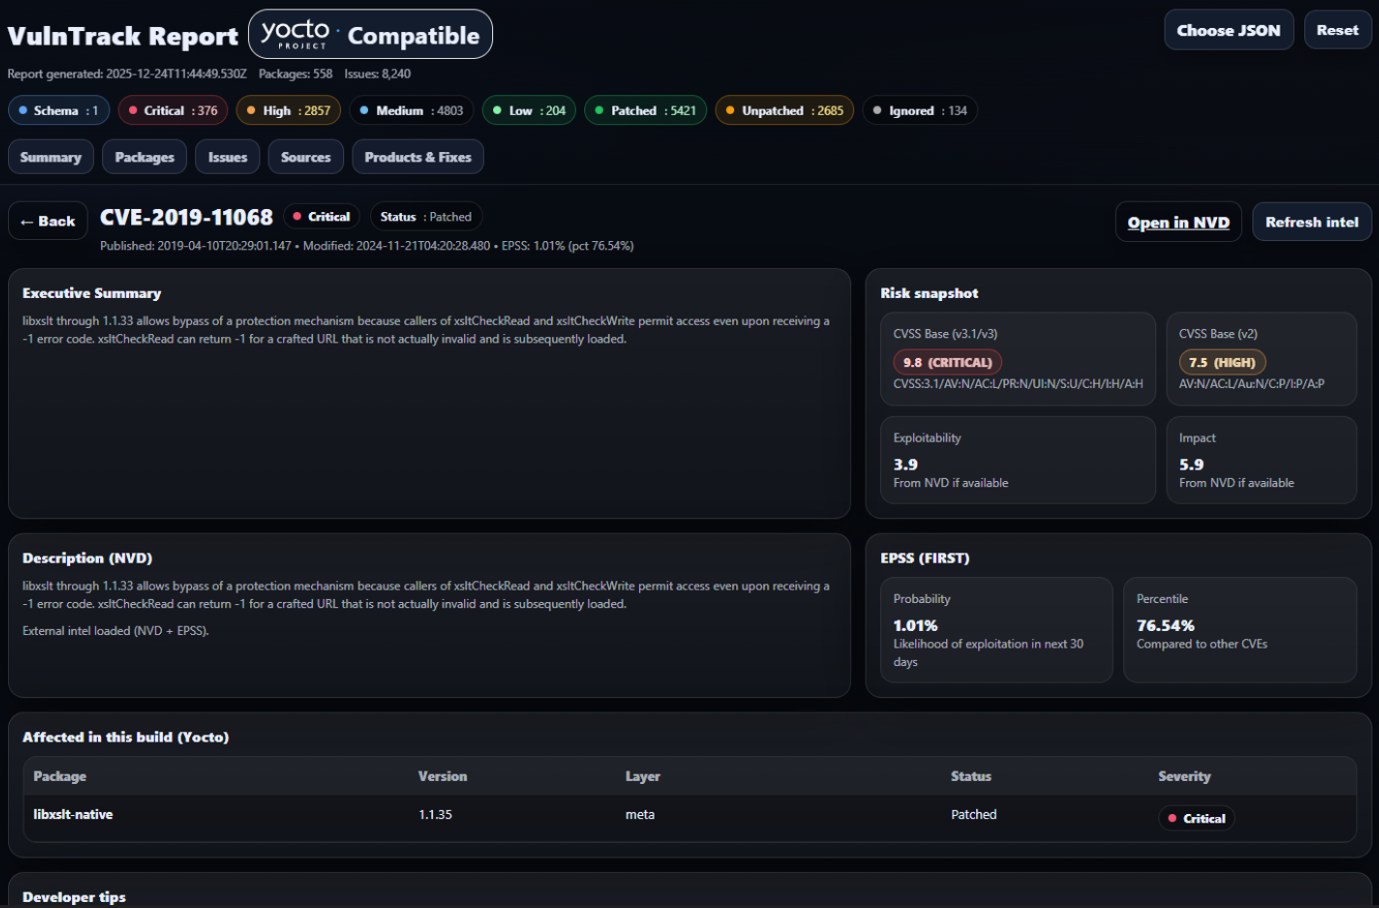Click the Critical severity pill in table row

(1196, 818)
